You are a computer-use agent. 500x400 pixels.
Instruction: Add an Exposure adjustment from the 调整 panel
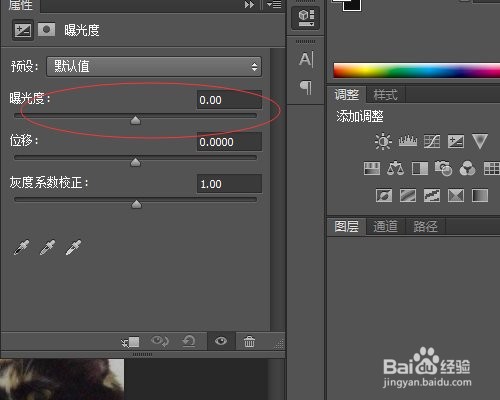point(456,141)
